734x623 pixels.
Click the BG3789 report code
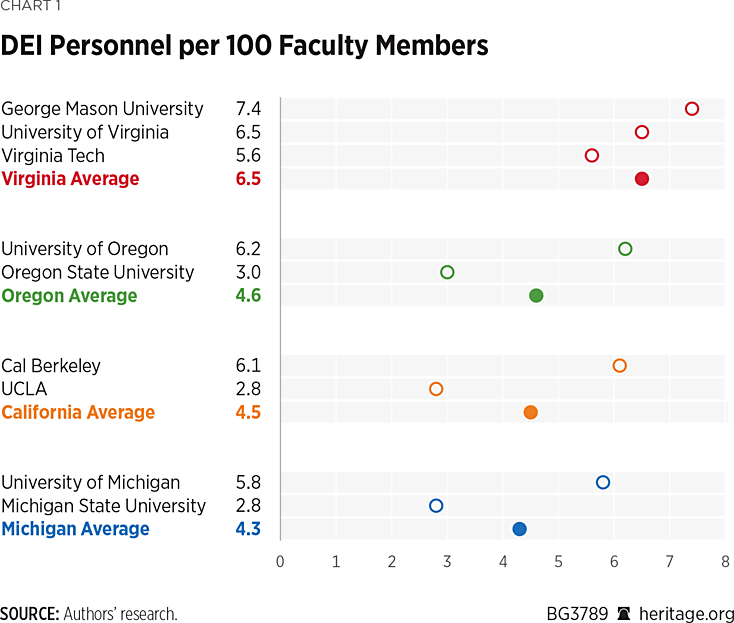pyautogui.click(x=576, y=614)
